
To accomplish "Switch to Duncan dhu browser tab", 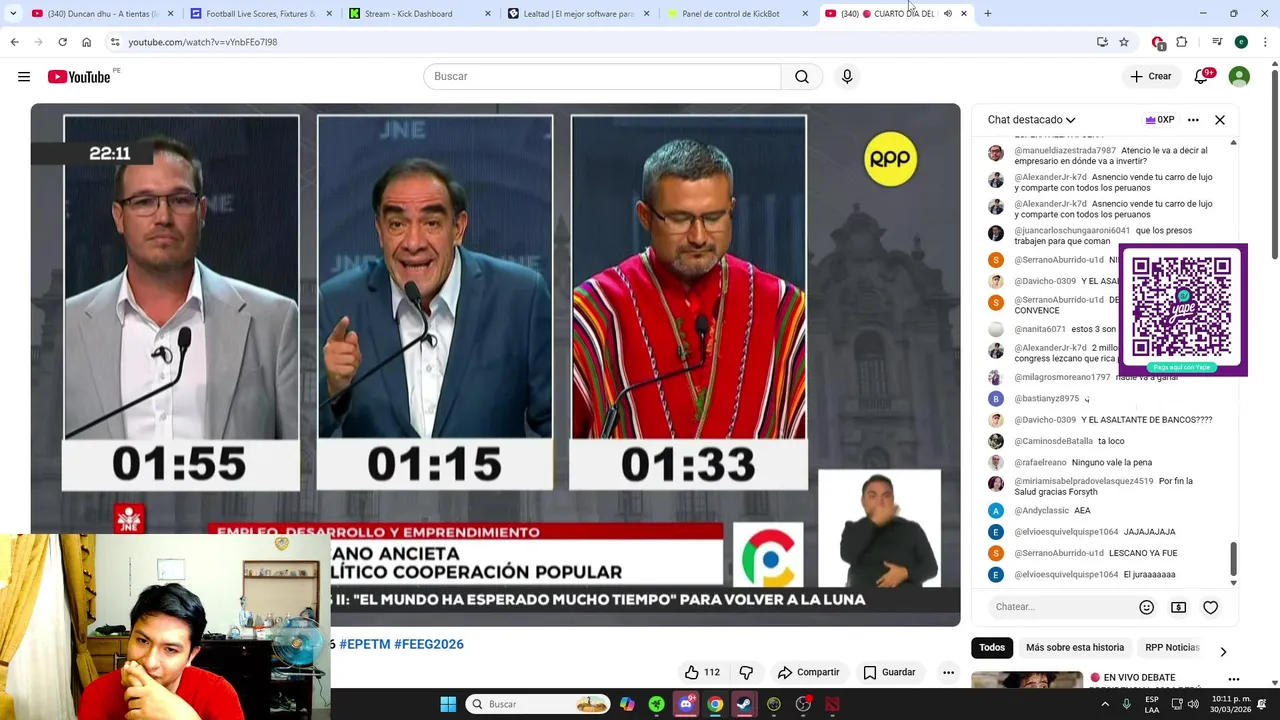I will [100, 14].
